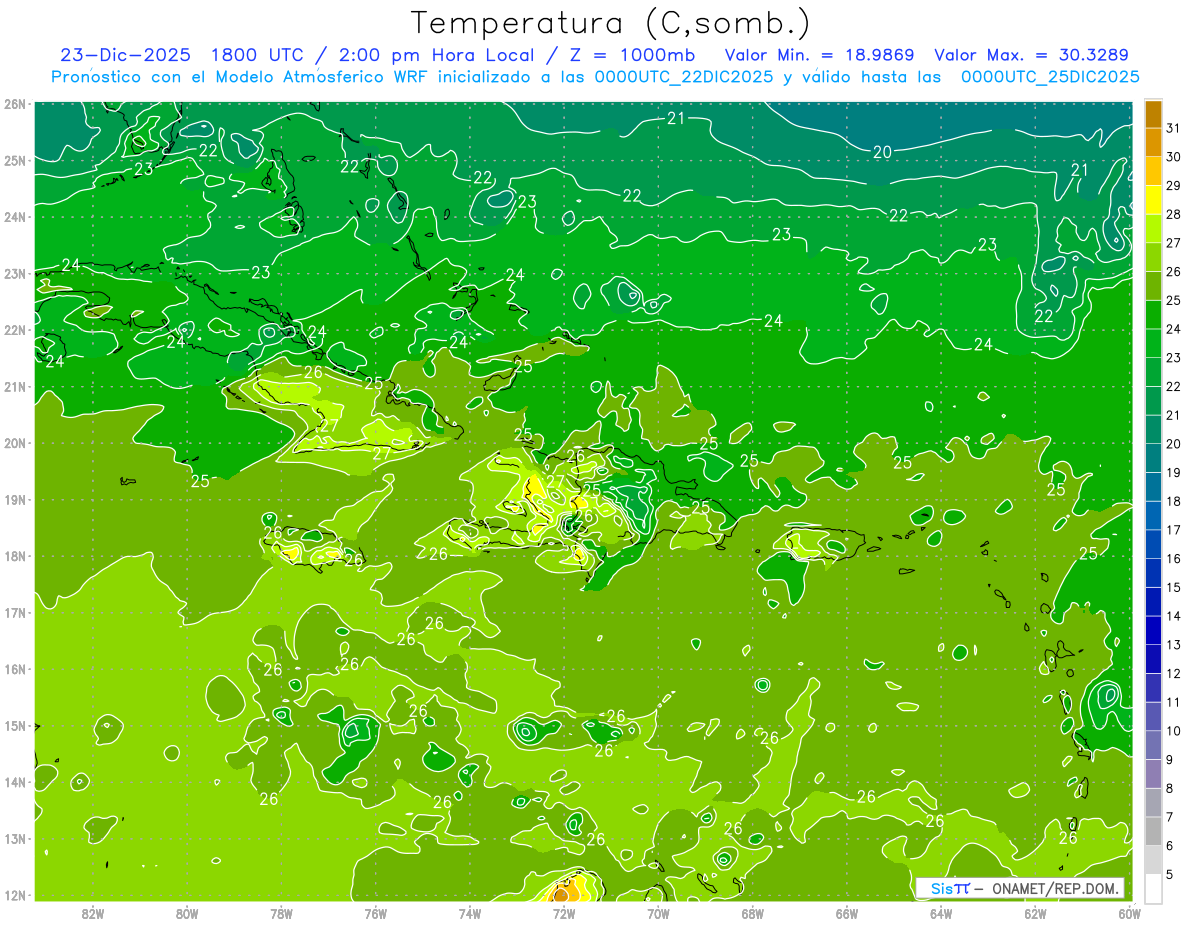Screen dimensions: 1200x927
Task: Click legend value 9
Action: point(1170,760)
